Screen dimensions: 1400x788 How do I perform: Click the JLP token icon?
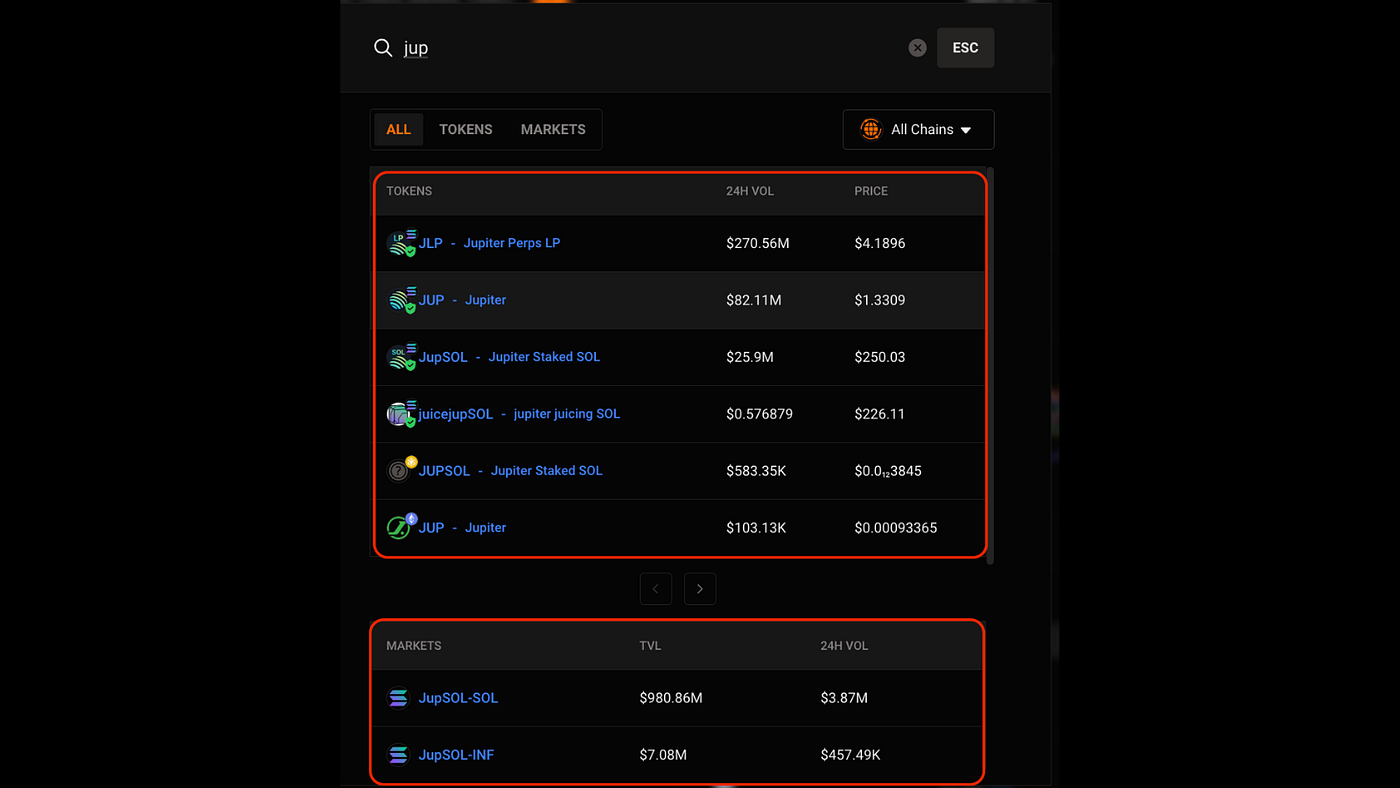click(x=400, y=243)
